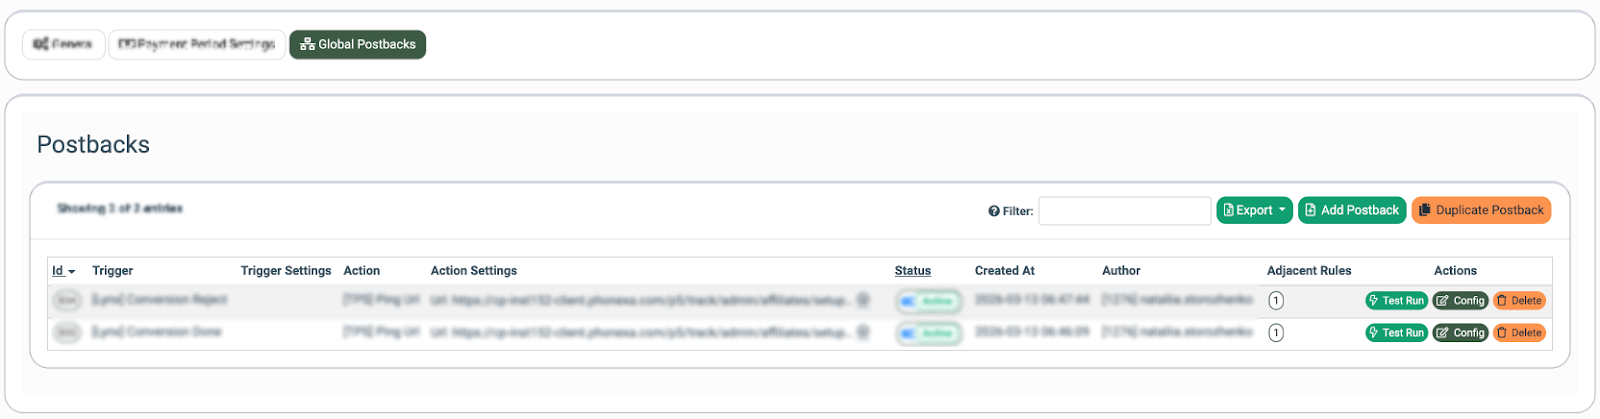Click the Add Postback button
The height and width of the screenshot is (419, 1600).
tap(1351, 211)
